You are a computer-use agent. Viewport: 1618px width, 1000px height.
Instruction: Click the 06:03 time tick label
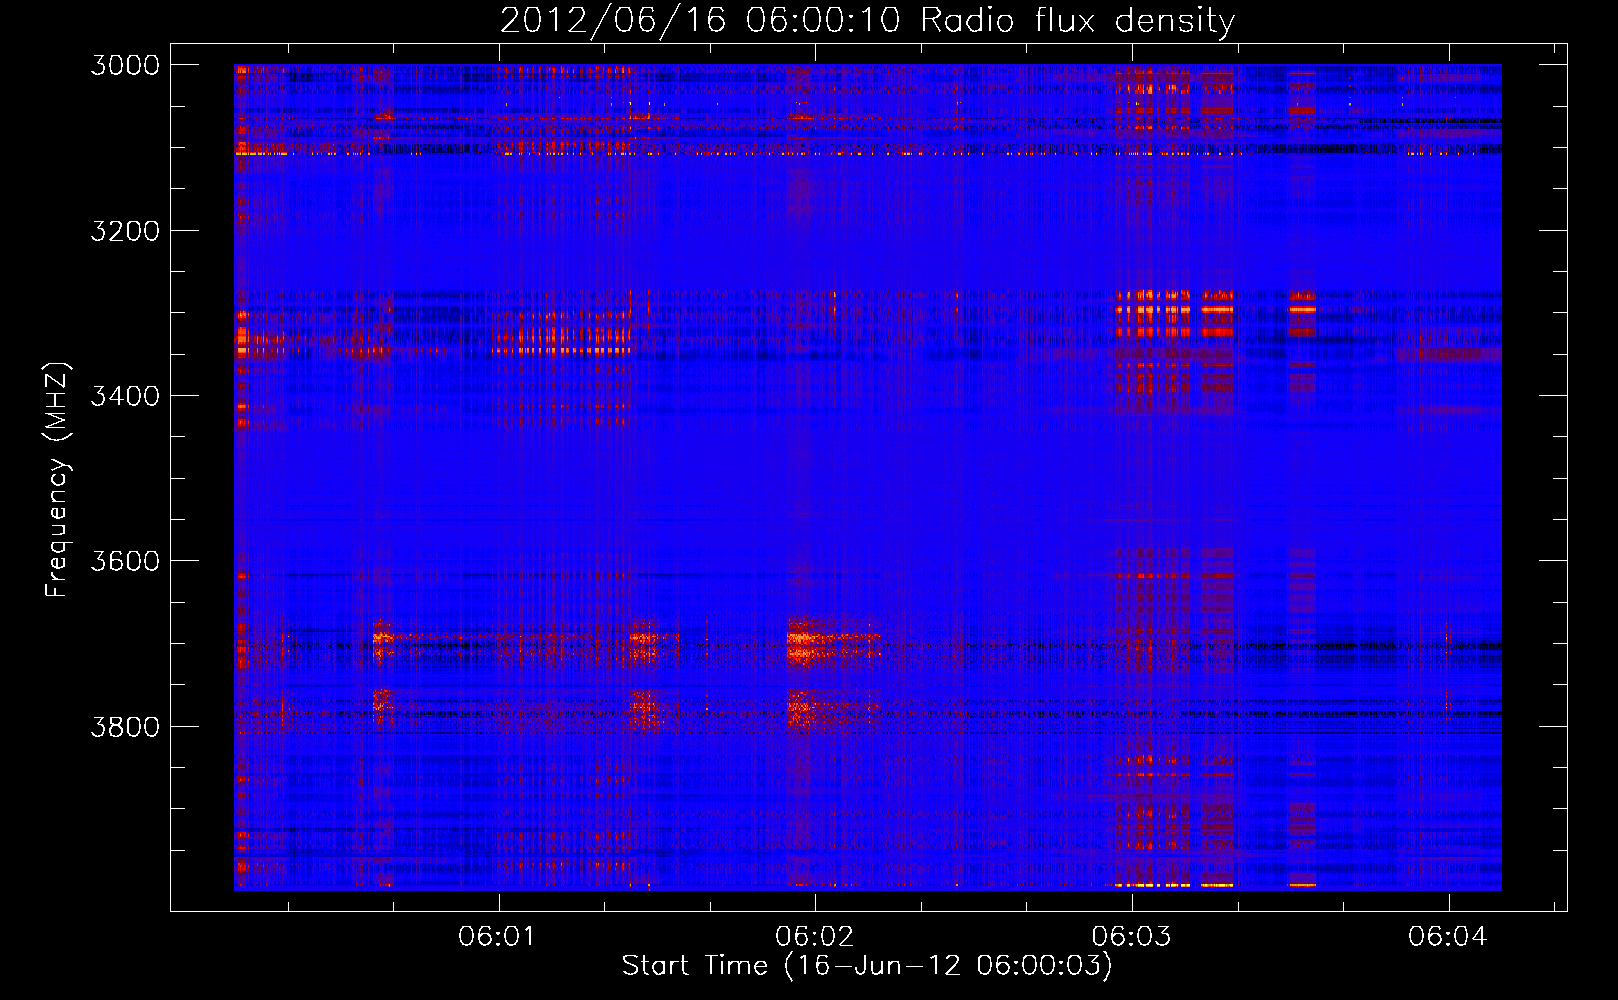(1131, 937)
